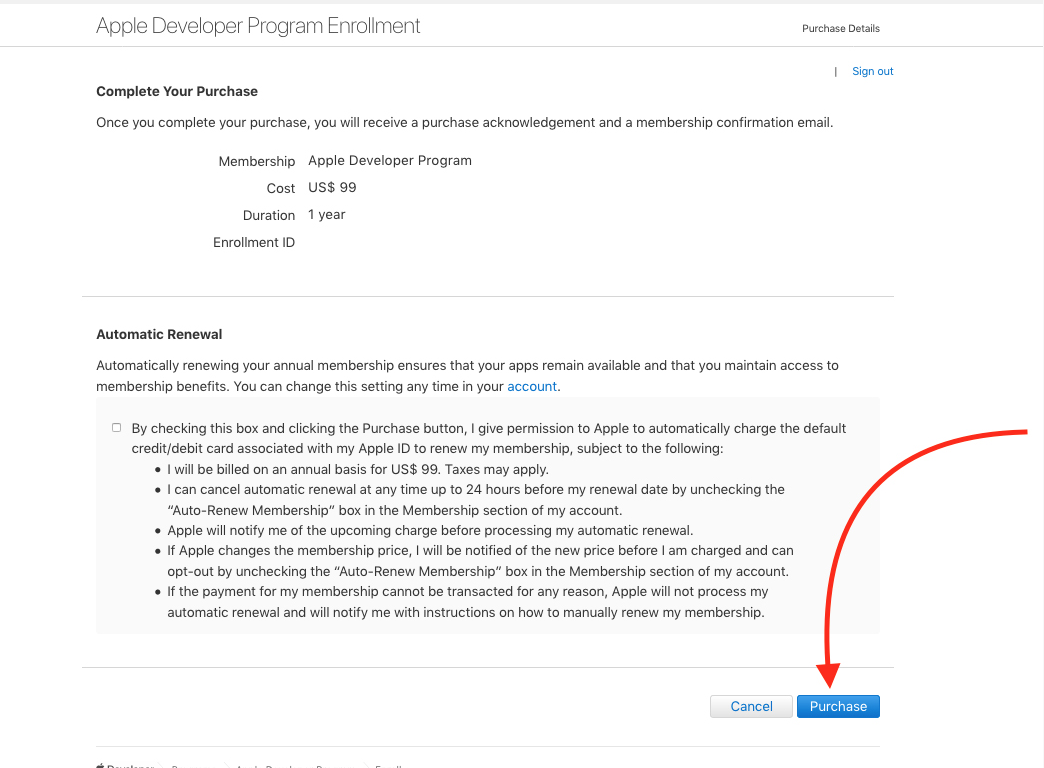
Task: Click the '1 year' duration value
Action: click(326, 214)
